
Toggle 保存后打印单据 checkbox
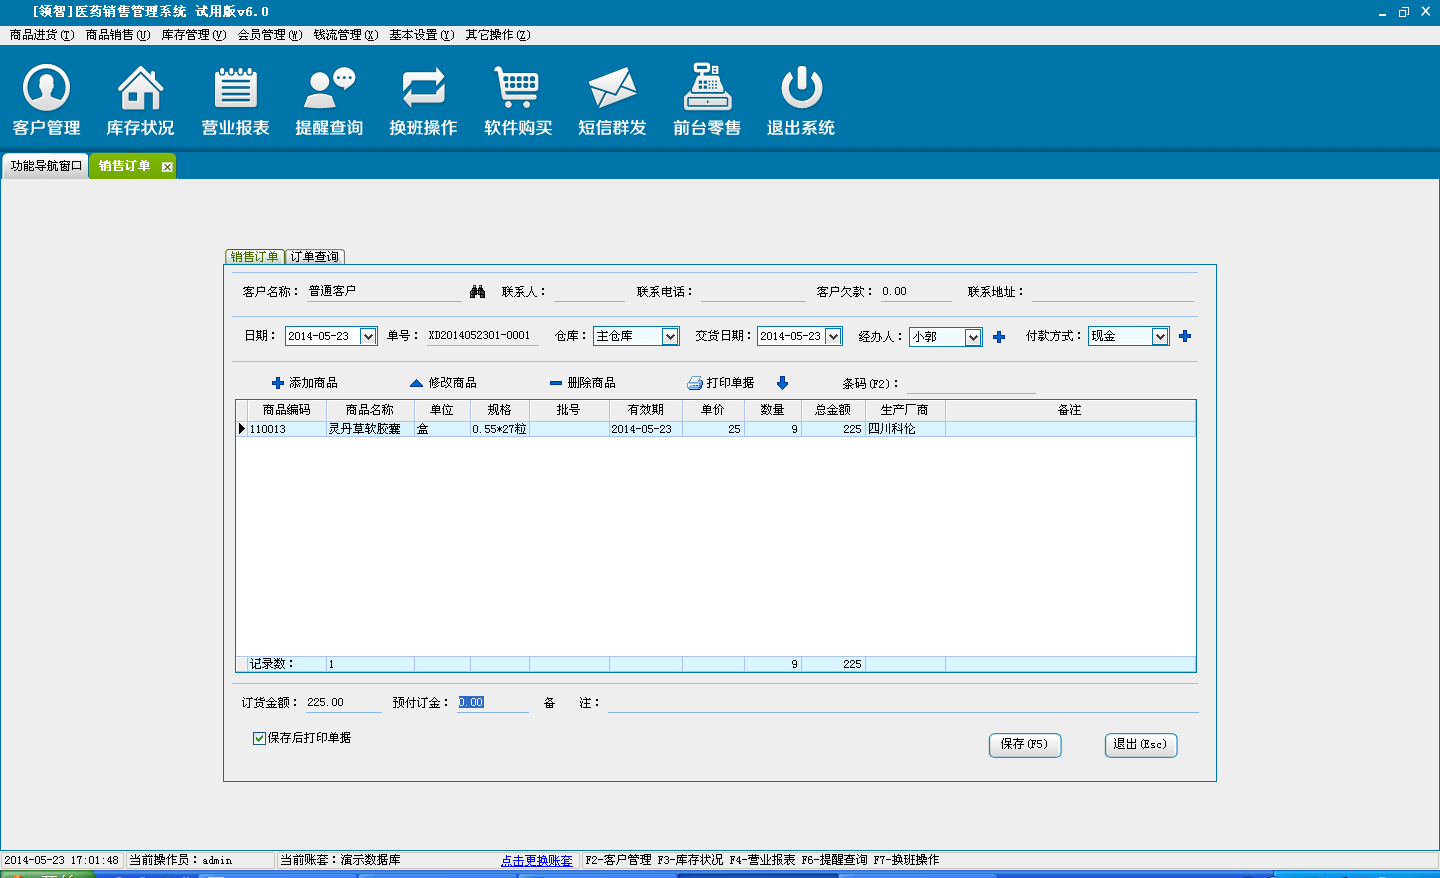[259, 738]
